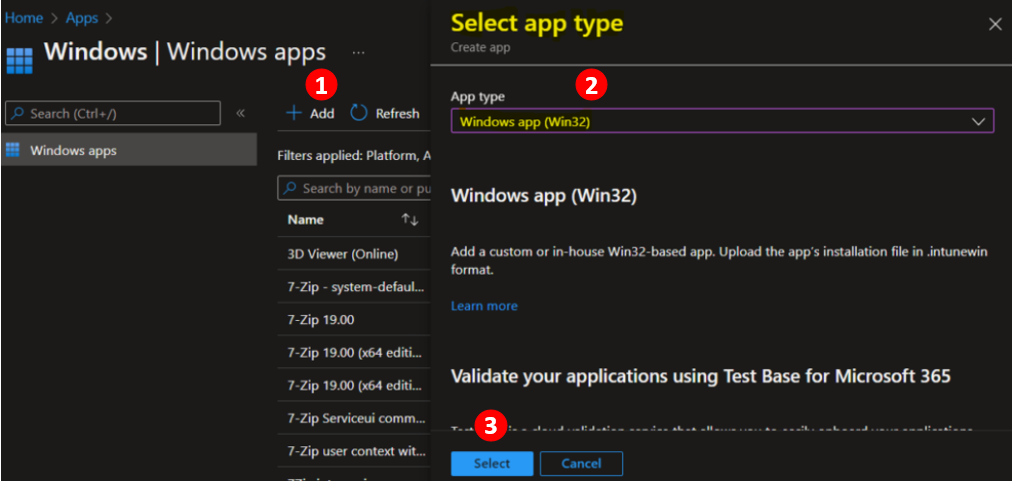The height and width of the screenshot is (481, 1012).
Task: Click the Windows apps grid icon in header
Action: pos(19,61)
